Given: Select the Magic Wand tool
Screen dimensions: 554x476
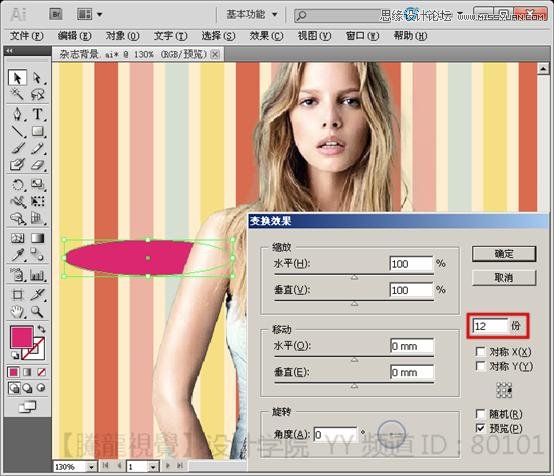Looking at the screenshot, I should (x=17, y=94).
